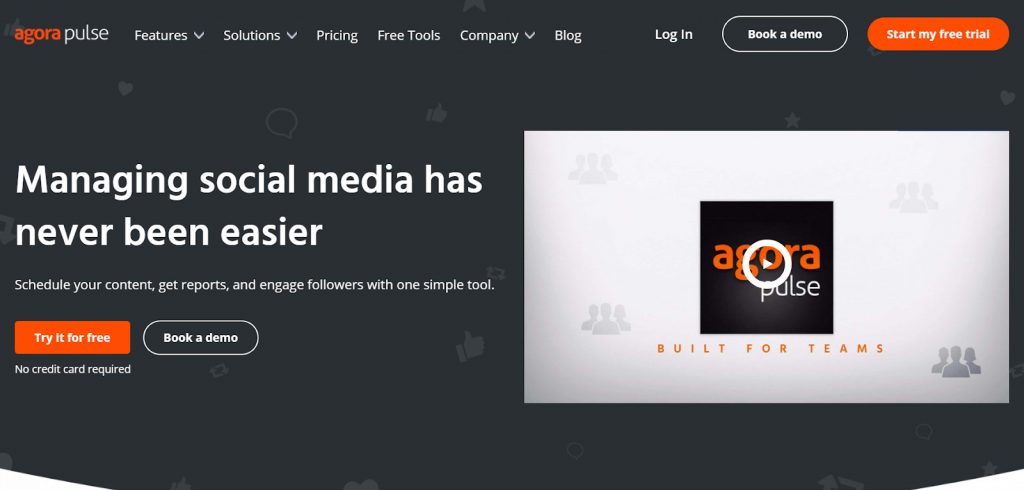Click Start my free trial button
The image size is (1024, 490).
(938, 34)
